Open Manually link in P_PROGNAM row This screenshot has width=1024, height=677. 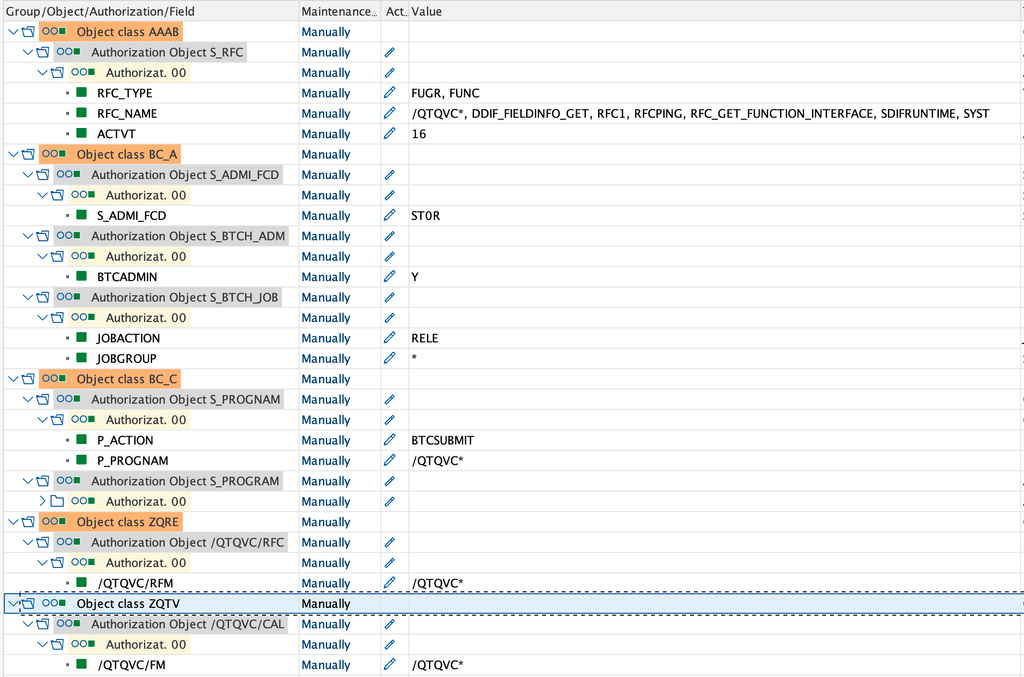coord(326,461)
